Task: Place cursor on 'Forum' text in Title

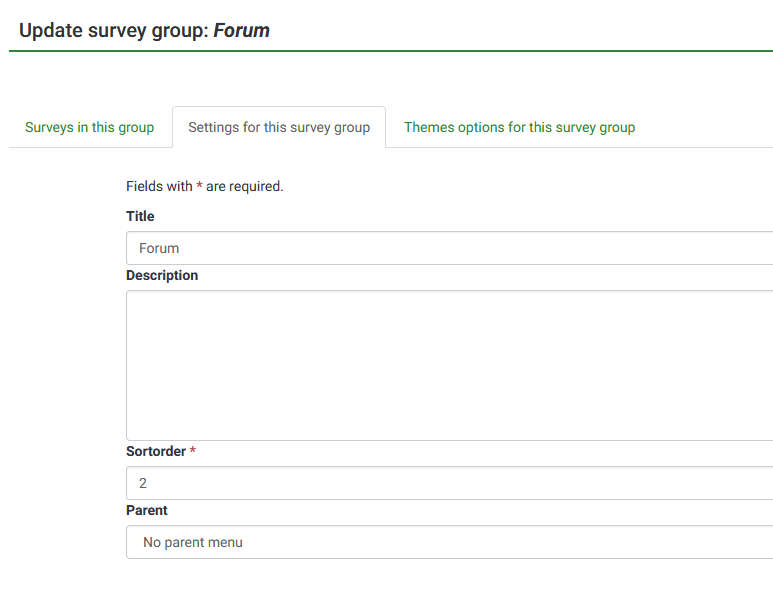Action: click(159, 248)
